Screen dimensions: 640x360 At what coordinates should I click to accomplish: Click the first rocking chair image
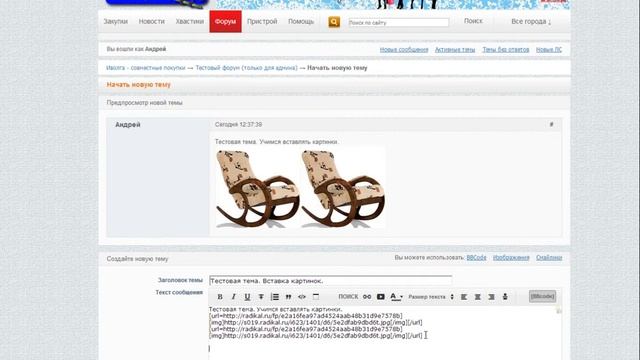point(257,188)
